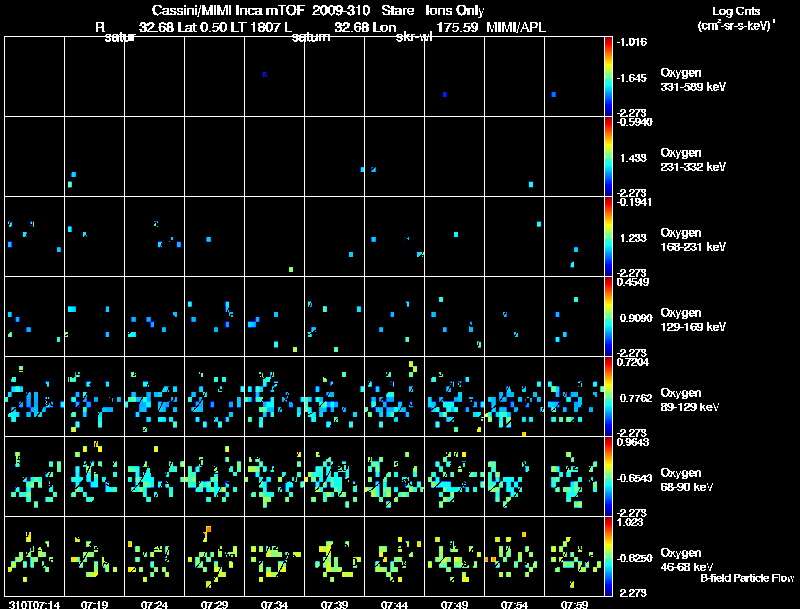Click the 'B-field Particle Flow' legend text
Image resolution: width=800 pixels, height=609 pixels.
747,578
